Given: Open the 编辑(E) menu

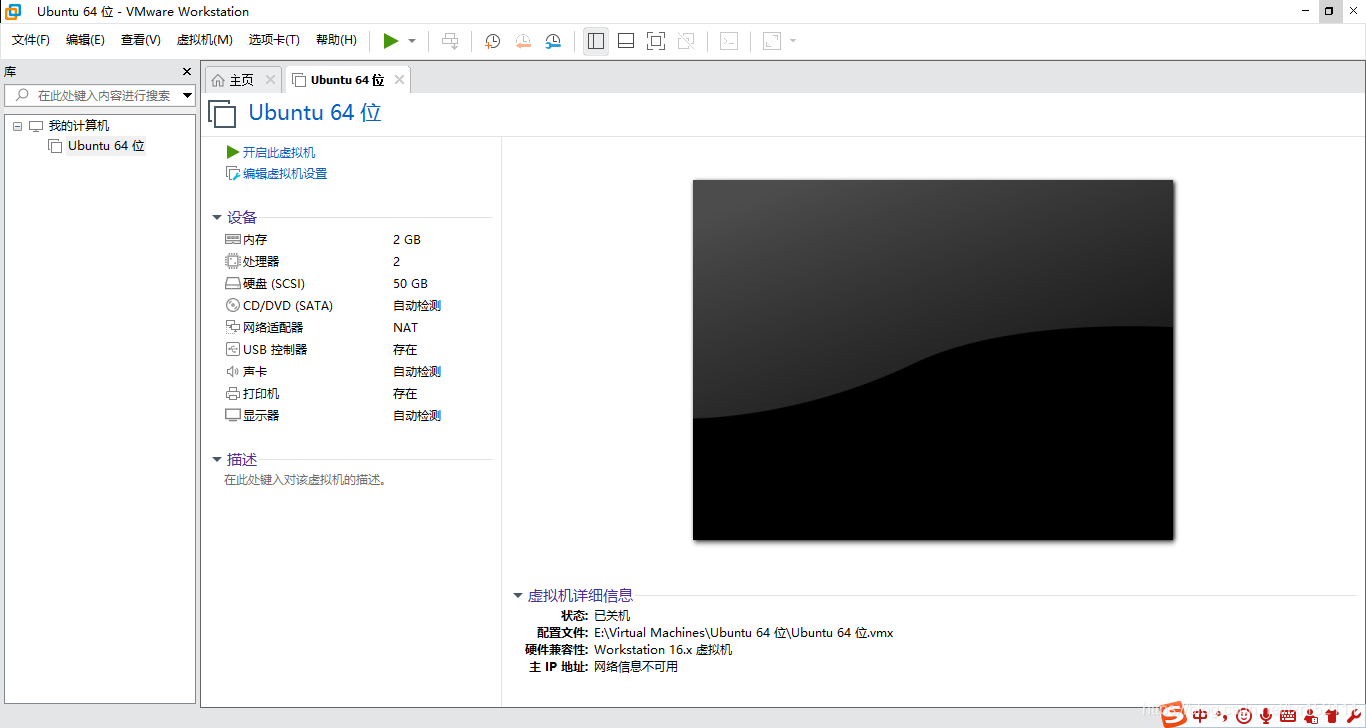Looking at the screenshot, I should 85,40.
